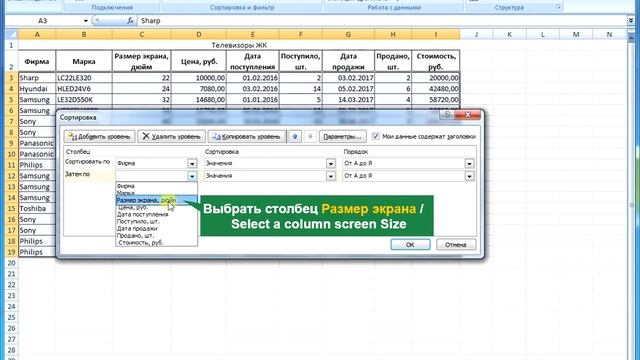
Task: Choose Поступило, шт. in the dropdown list
Action: [156, 221]
